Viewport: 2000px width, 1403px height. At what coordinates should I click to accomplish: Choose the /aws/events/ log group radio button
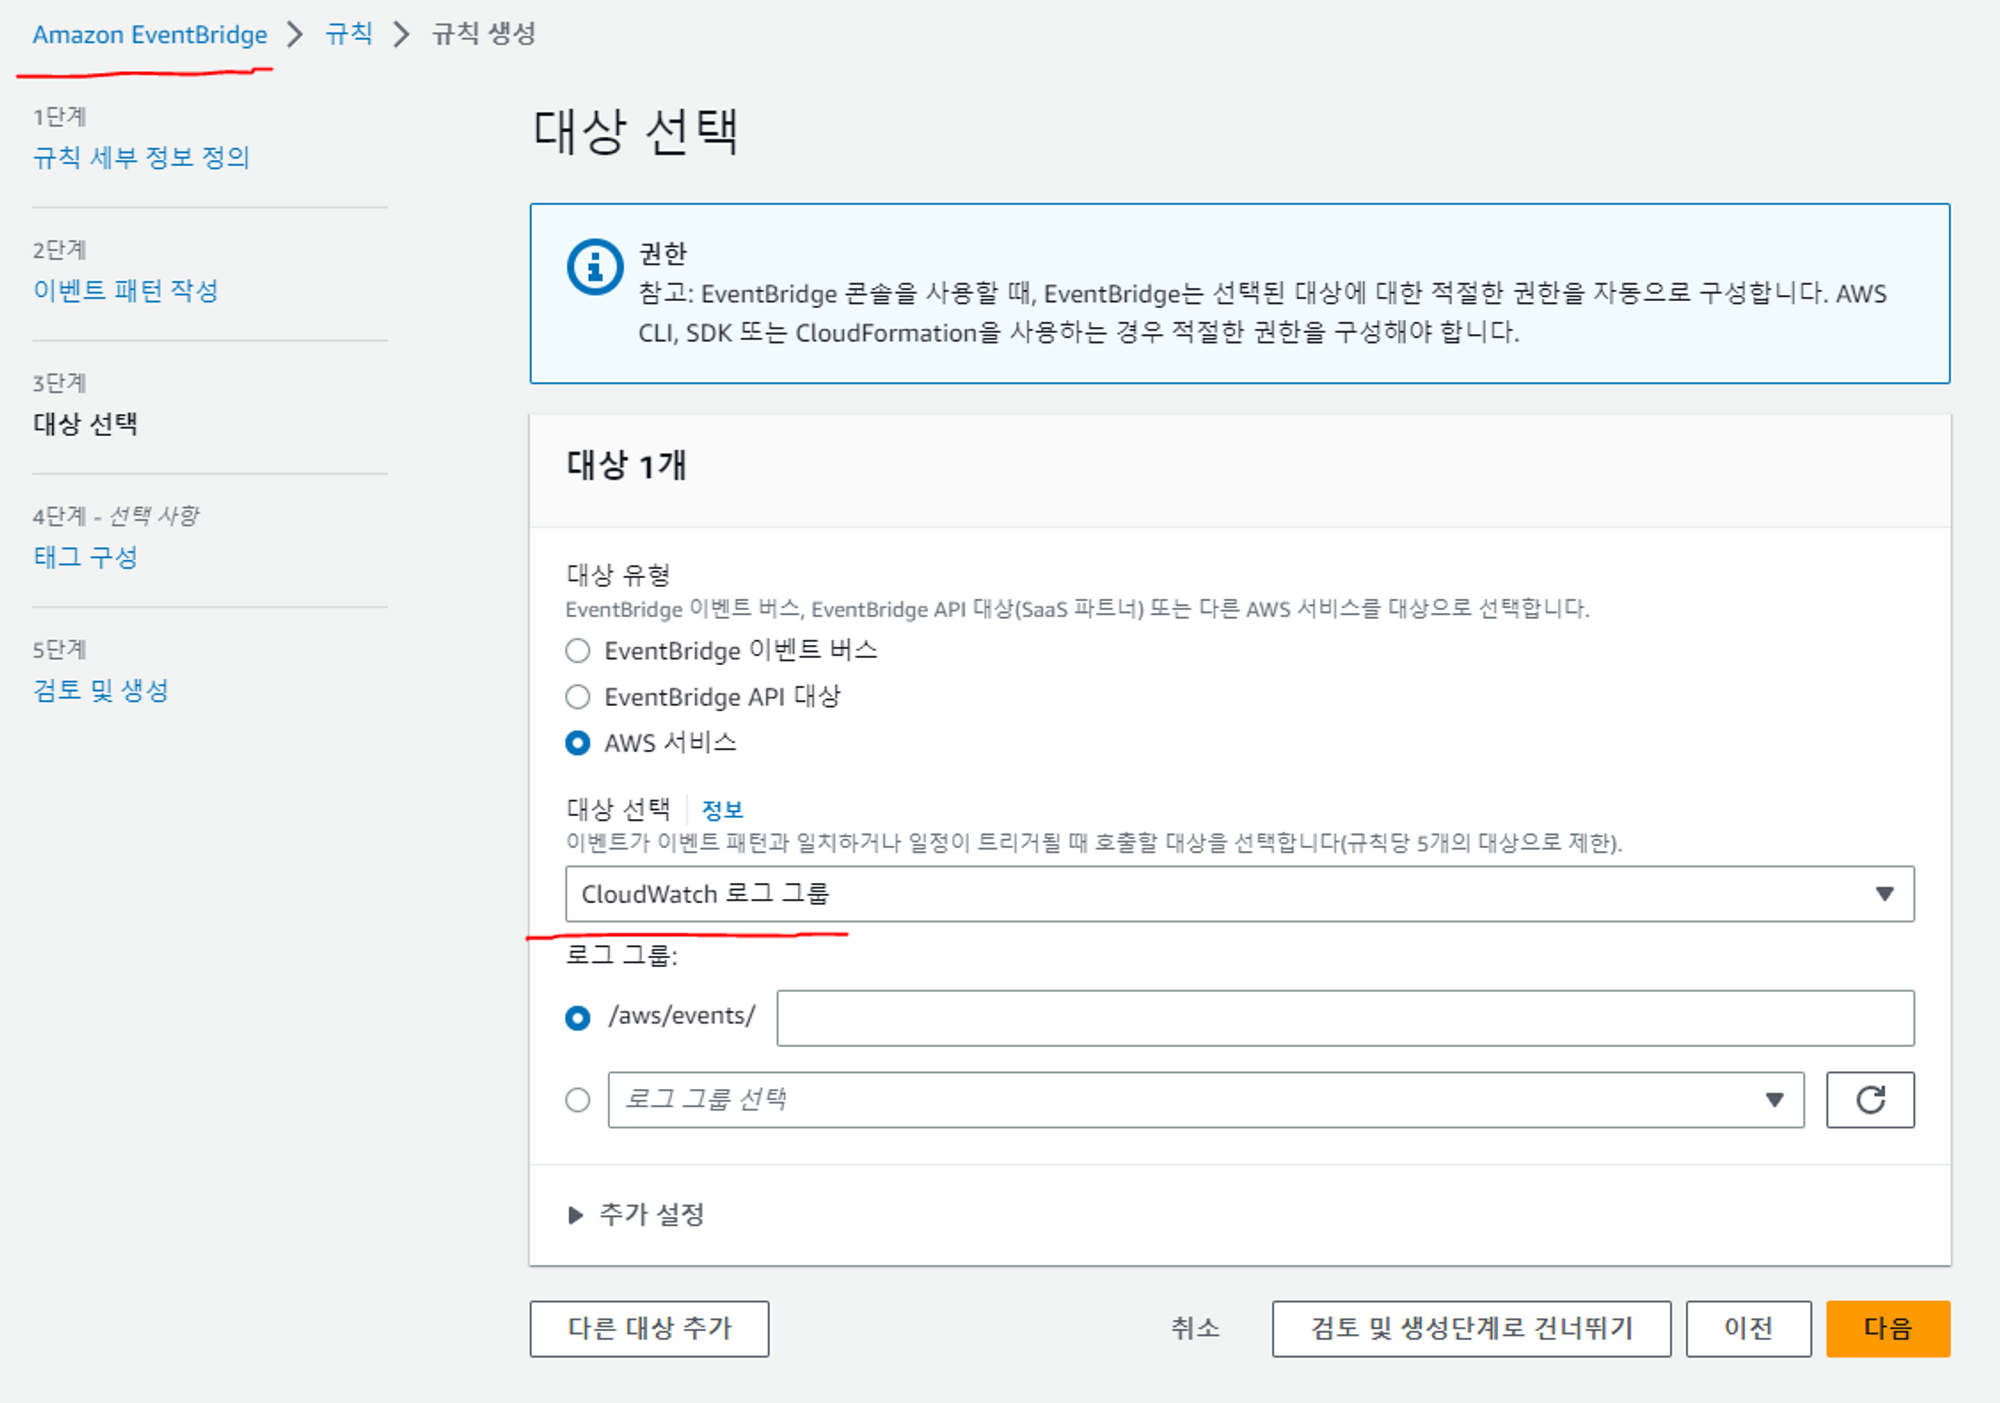coord(578,1018)
